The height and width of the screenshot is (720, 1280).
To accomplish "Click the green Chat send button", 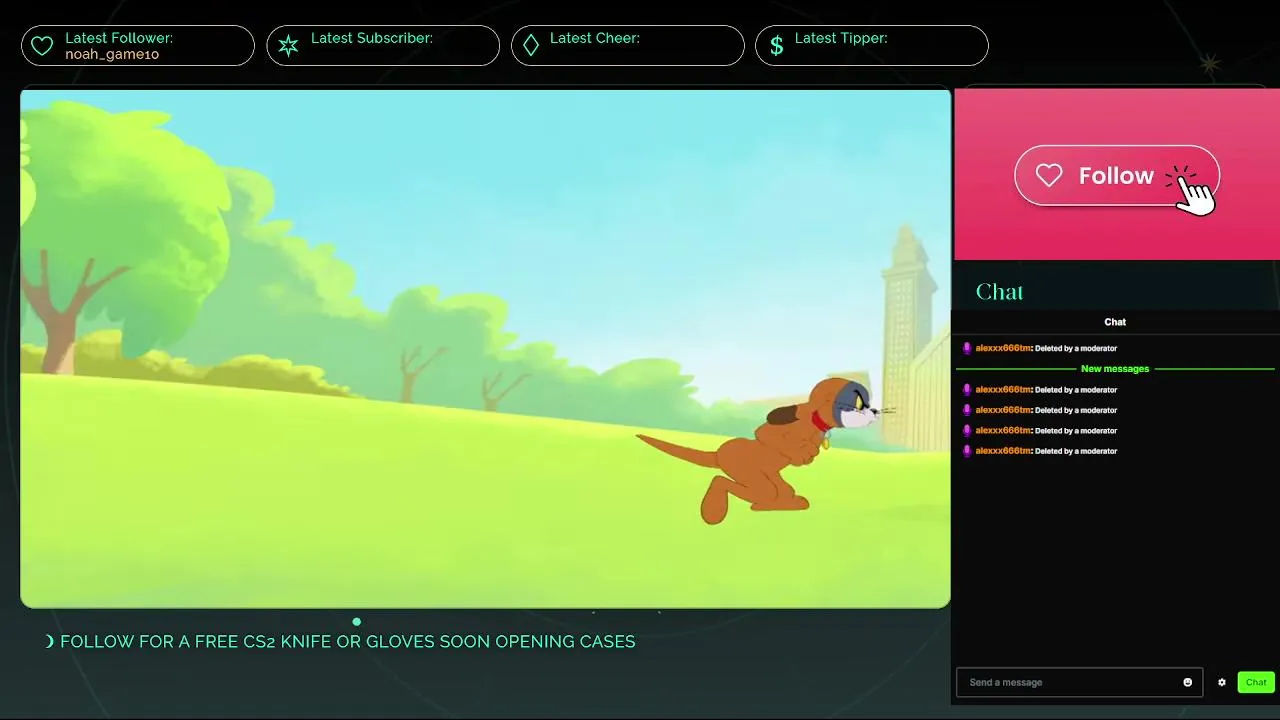I will pyautogui.click(x=1256, y=682).
